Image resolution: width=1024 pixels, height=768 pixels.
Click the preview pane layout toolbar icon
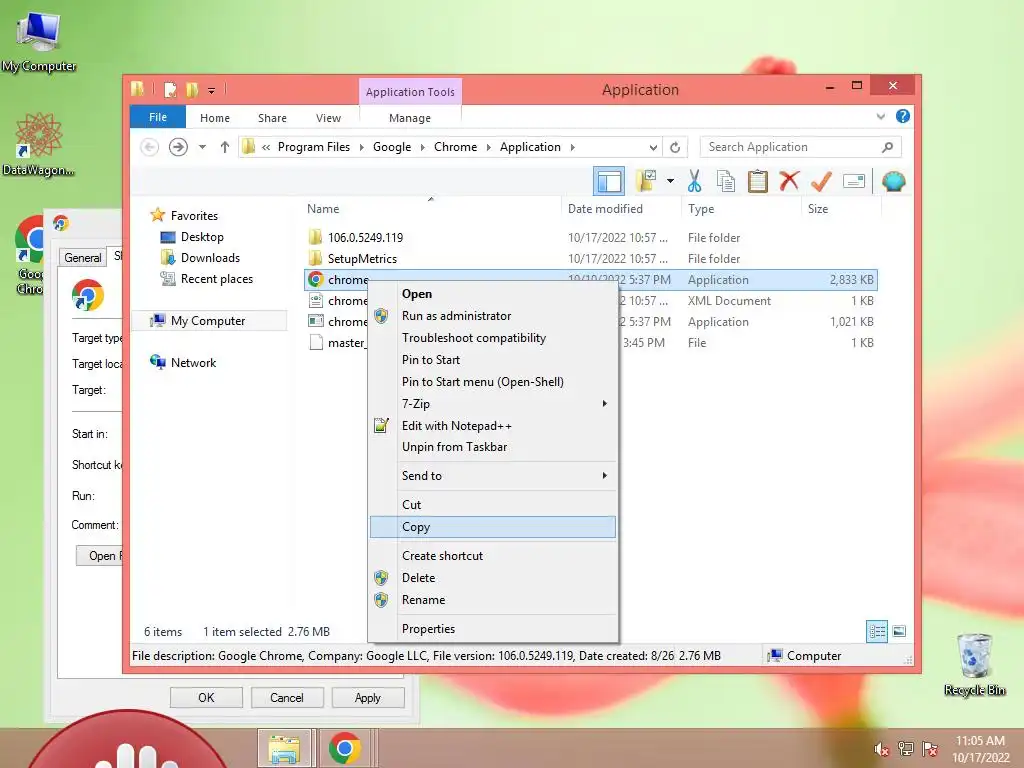coord(609,181)
